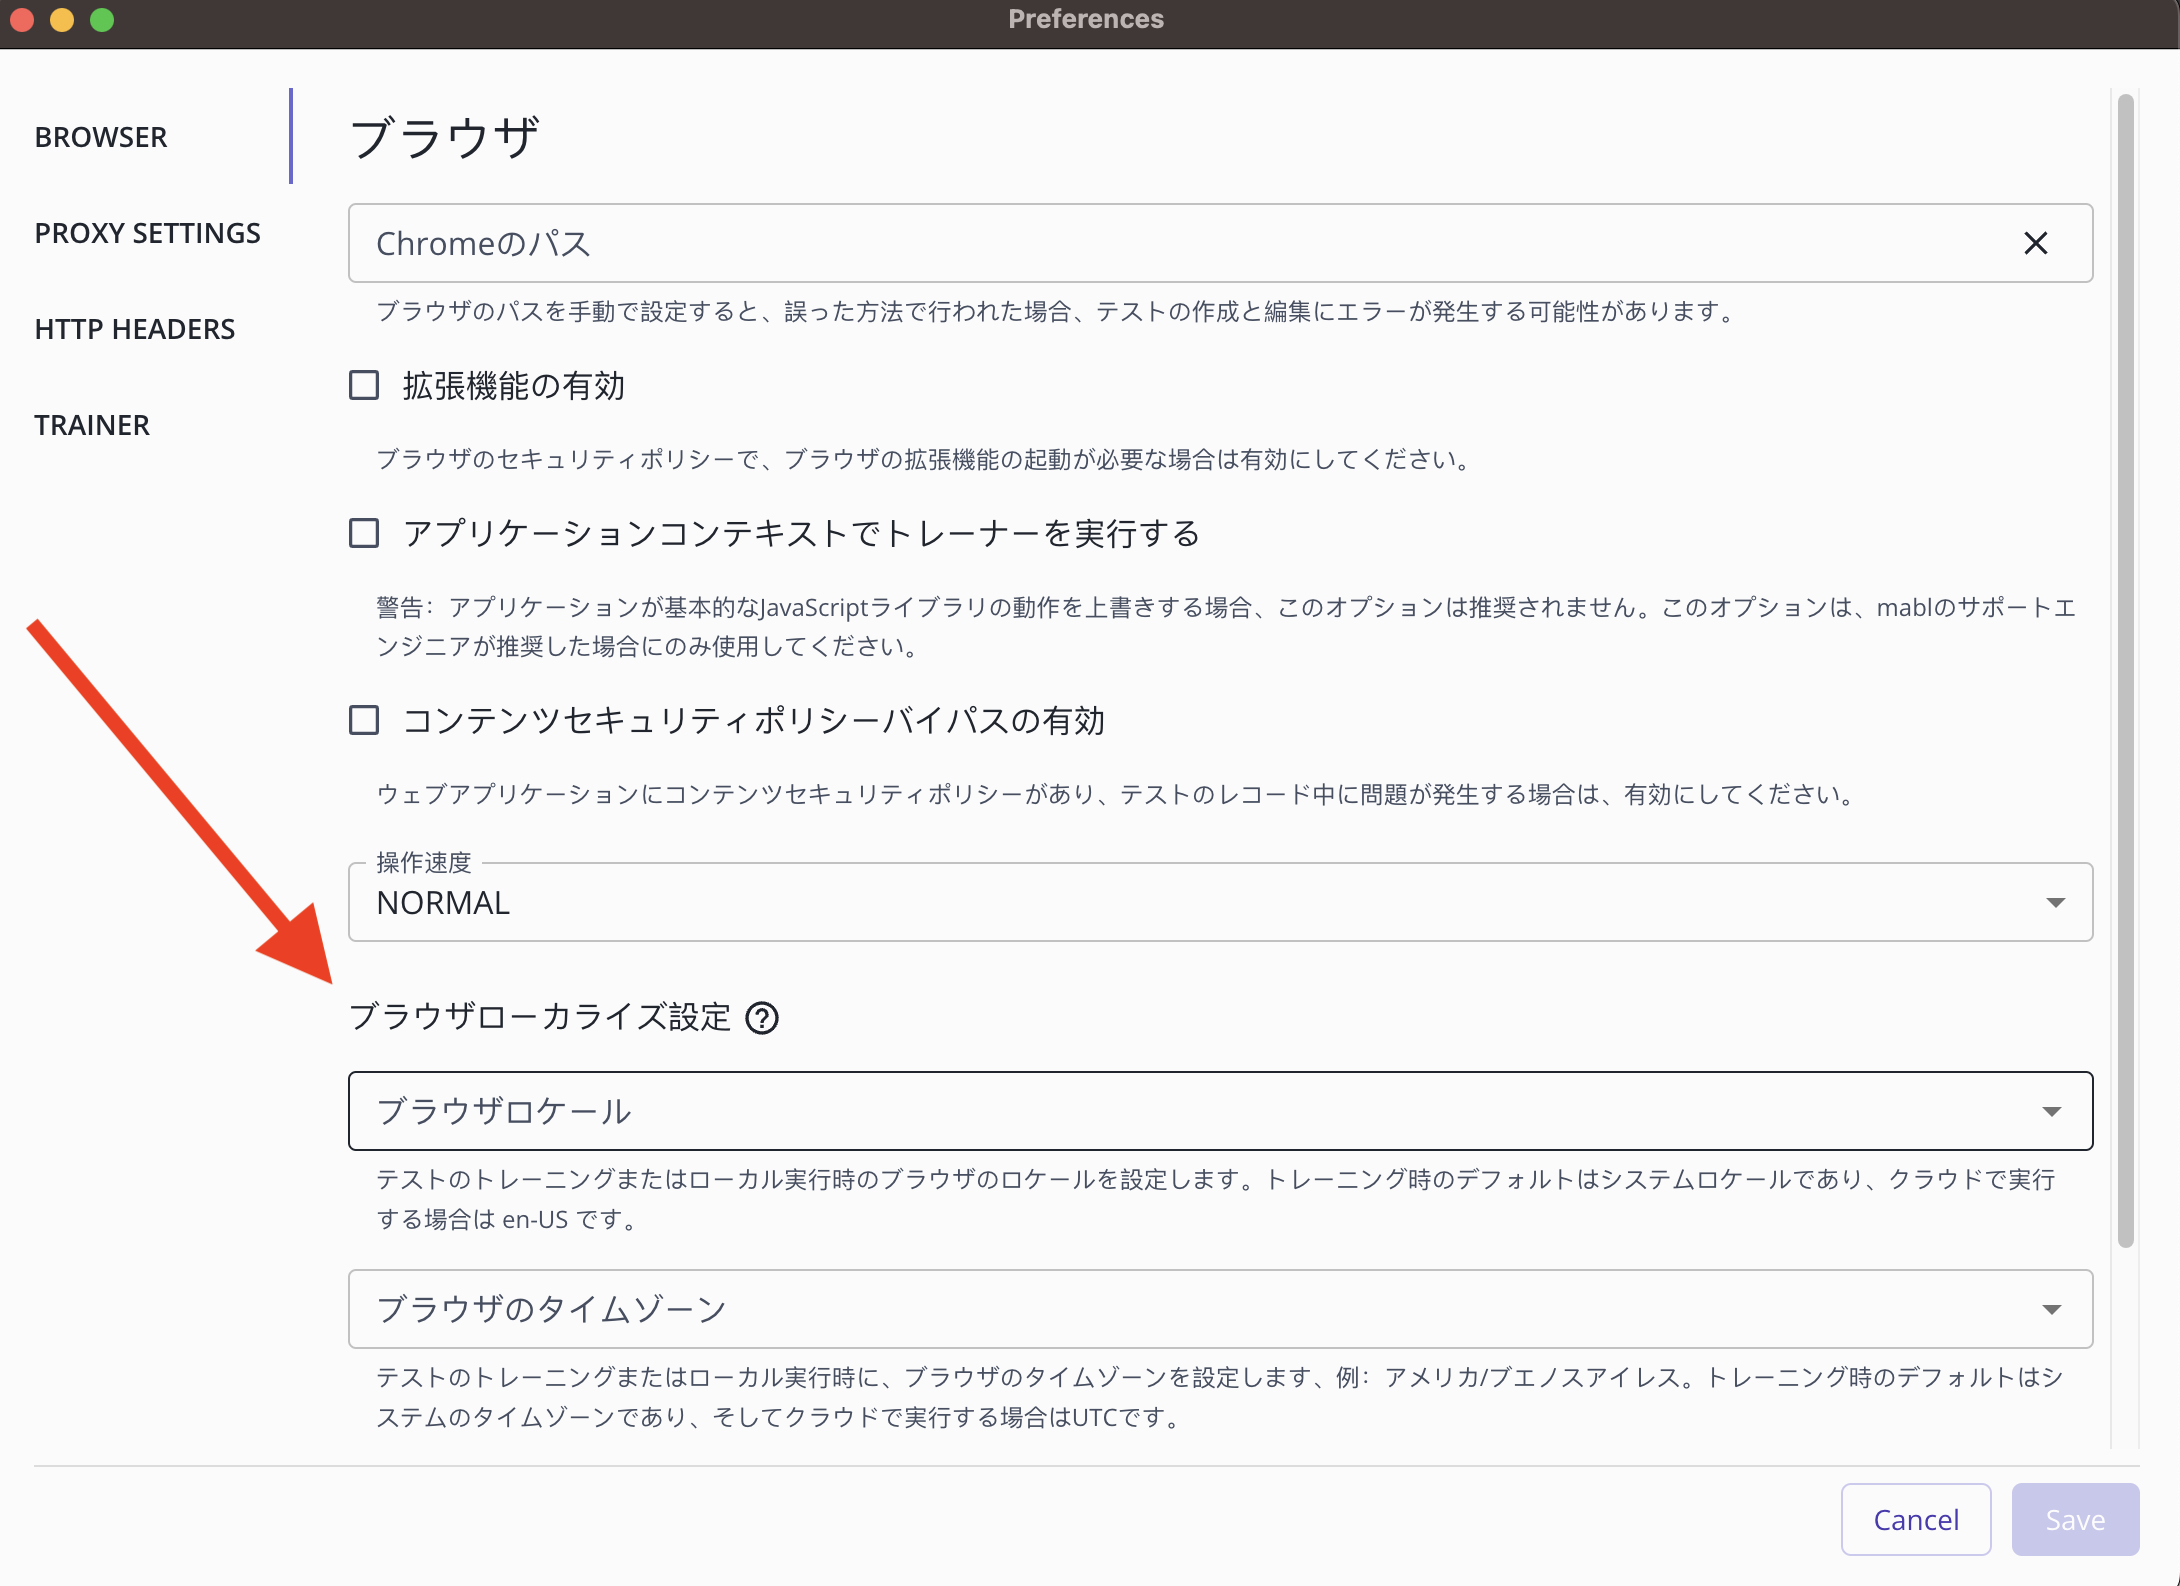Click the Save button
The image size is (2180, 1586).
click(x=2075, y=1519)
